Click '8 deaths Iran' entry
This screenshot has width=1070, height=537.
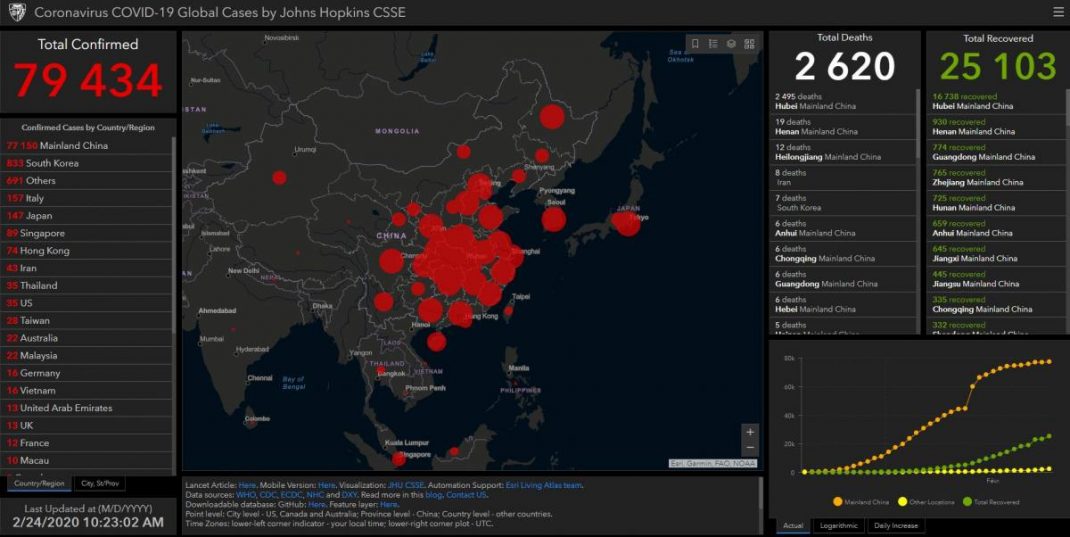[842, 177]
